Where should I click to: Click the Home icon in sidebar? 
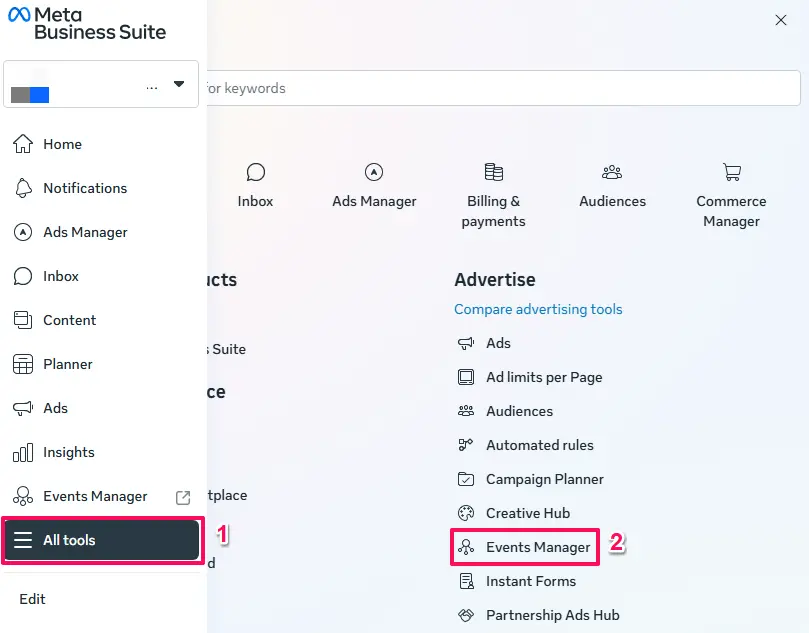(x=23, y=144)
